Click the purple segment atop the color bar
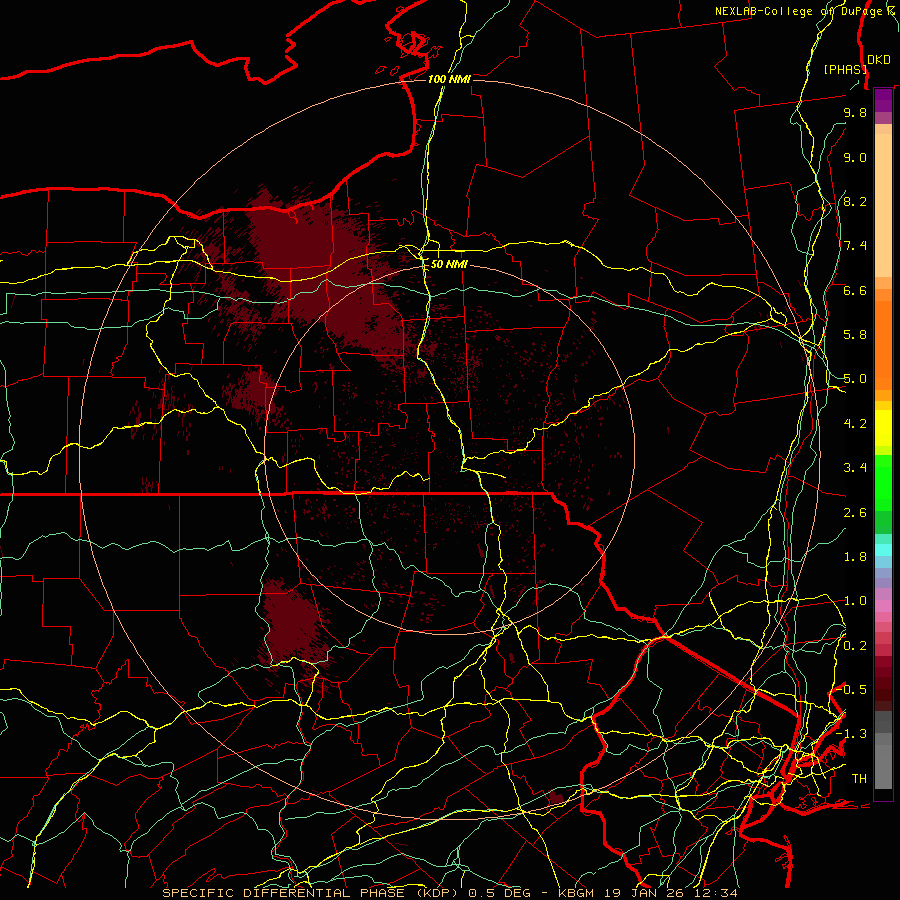This screenshot has width=900, height=900. (883, 101)
